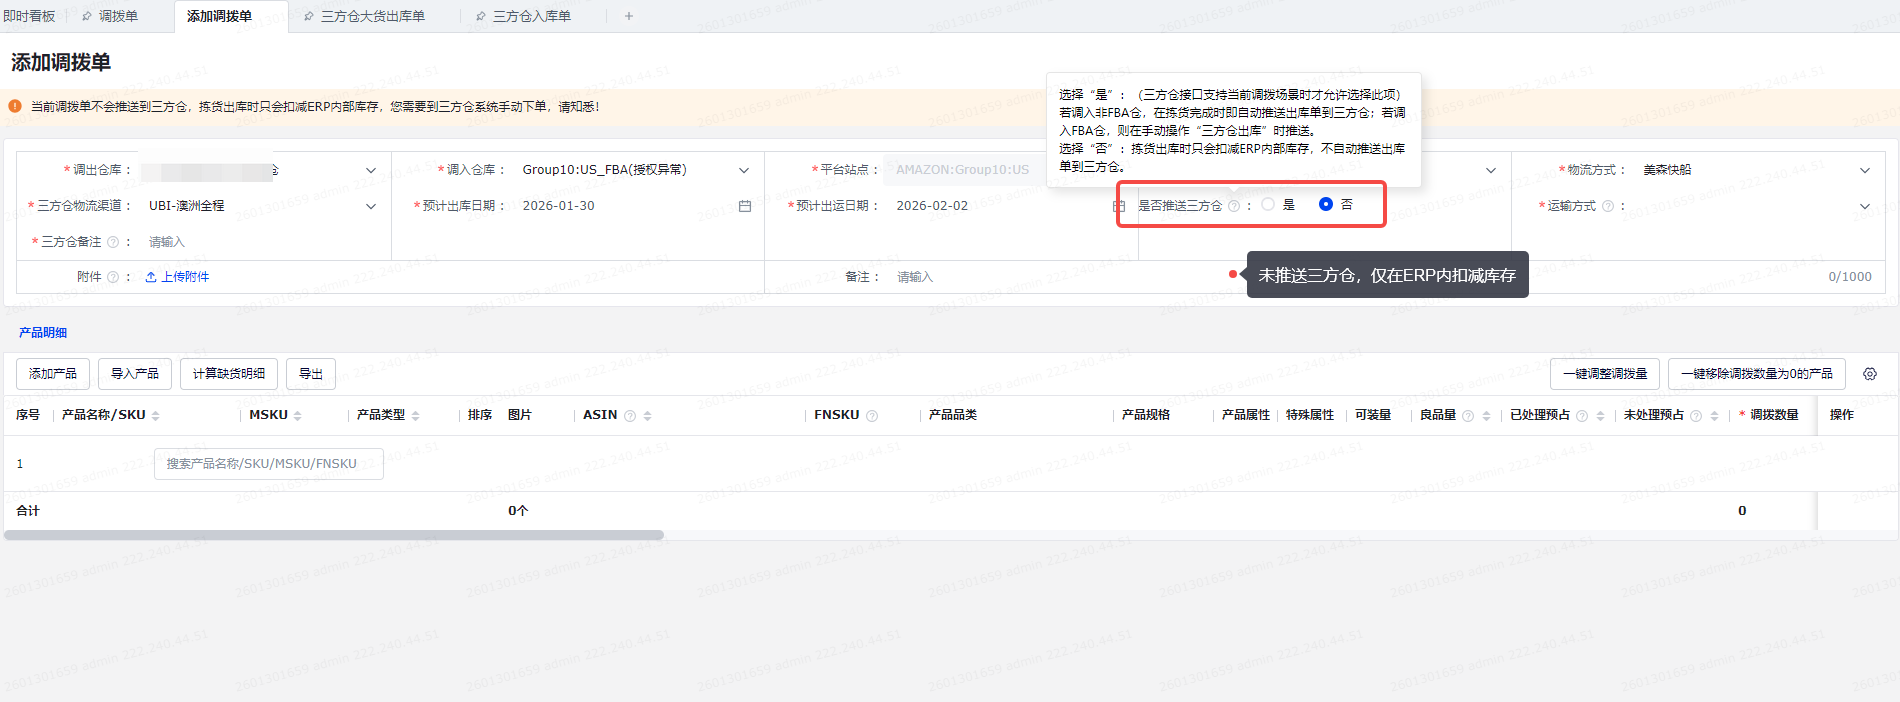Screen dimensions: 1900x702
Task: Click the product search field in row 1
Action: pyautogui.click(x=269, y=464)
